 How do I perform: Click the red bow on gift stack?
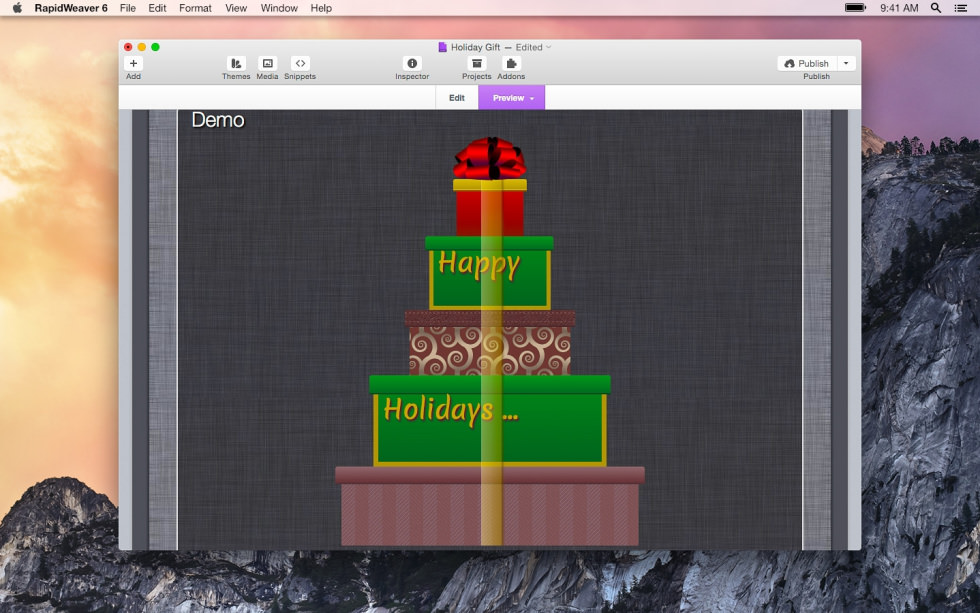tap(489, 158)
